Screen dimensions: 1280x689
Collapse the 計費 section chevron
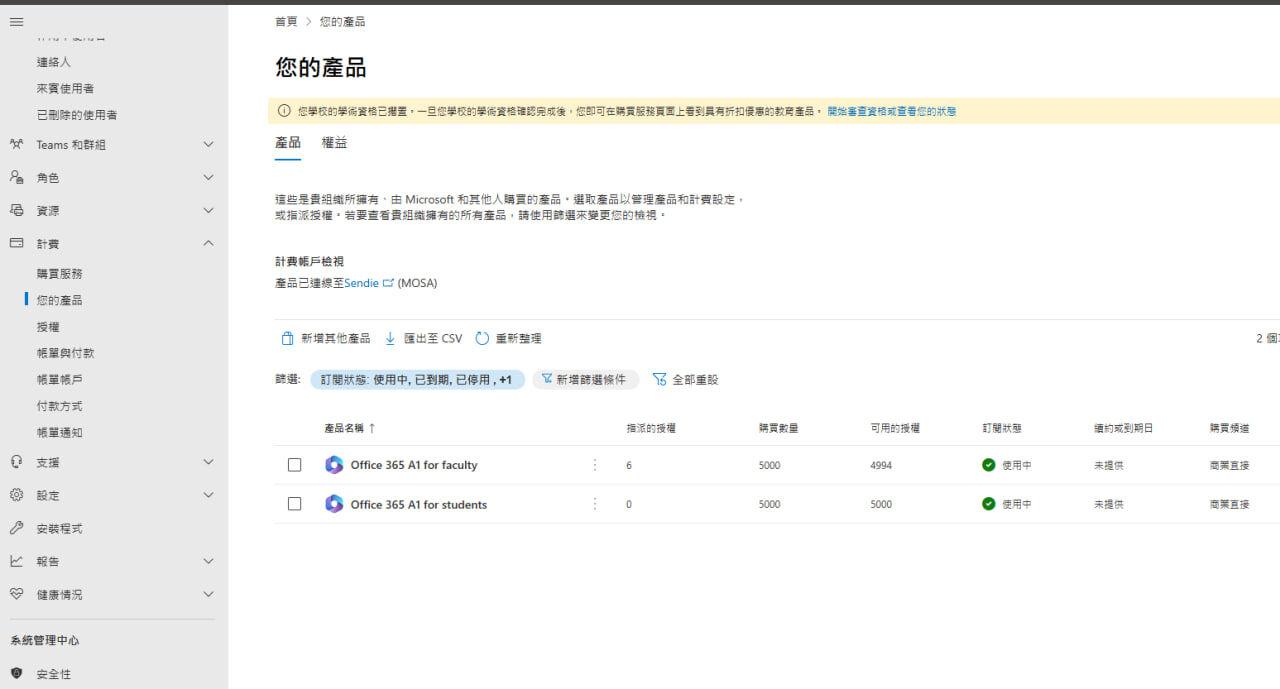pyautogui.click(x=208, y=244)
